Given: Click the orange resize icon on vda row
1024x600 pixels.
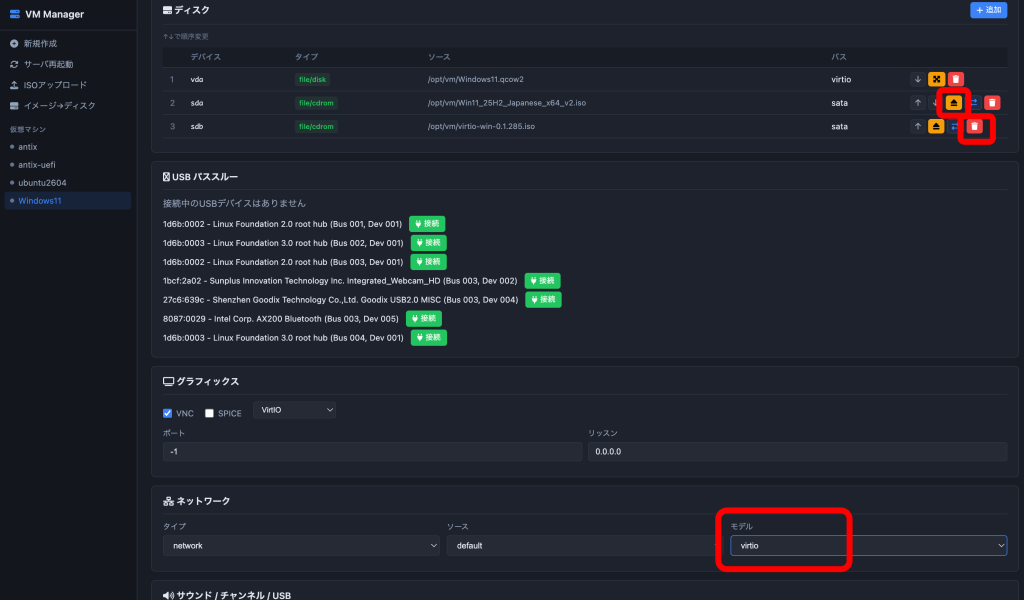Looking at the screenshot, I should [936, 80].
